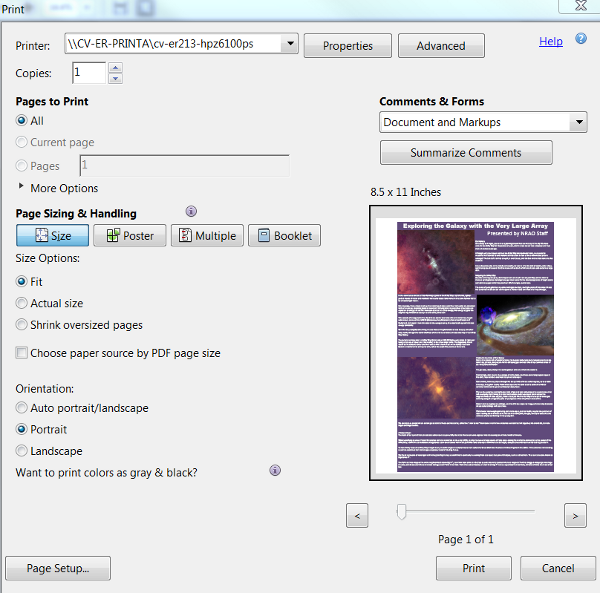Enable Choose paper source by PDF page size
600x593 pixels.
coord(22,353)
